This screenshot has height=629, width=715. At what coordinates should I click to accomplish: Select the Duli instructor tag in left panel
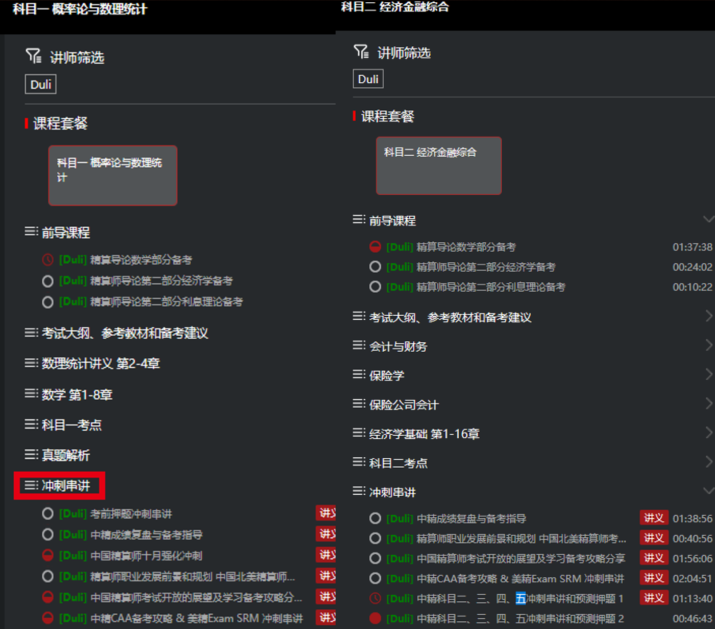pos(40,85)
